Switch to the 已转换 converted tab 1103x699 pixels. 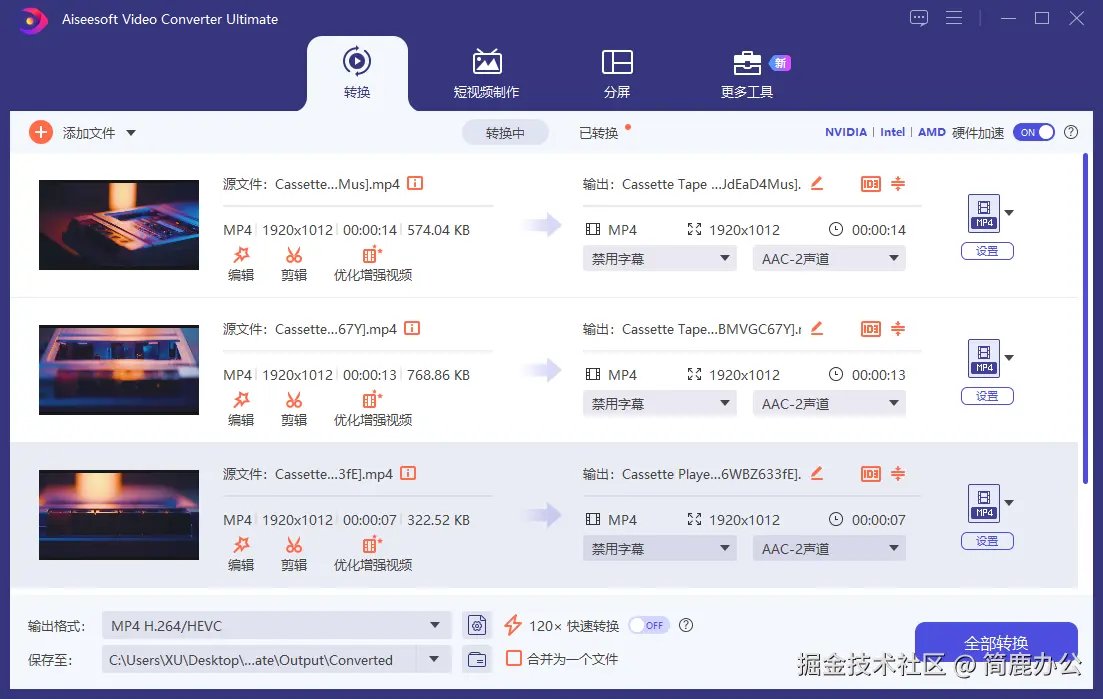(x=601, y=131)
